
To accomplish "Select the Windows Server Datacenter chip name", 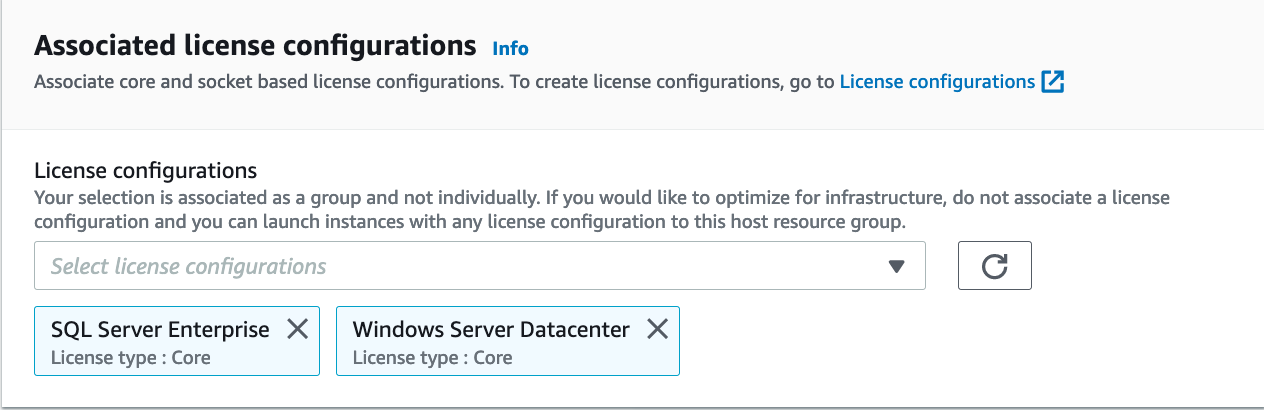I will pyautogui.click(x=491, y=329).
